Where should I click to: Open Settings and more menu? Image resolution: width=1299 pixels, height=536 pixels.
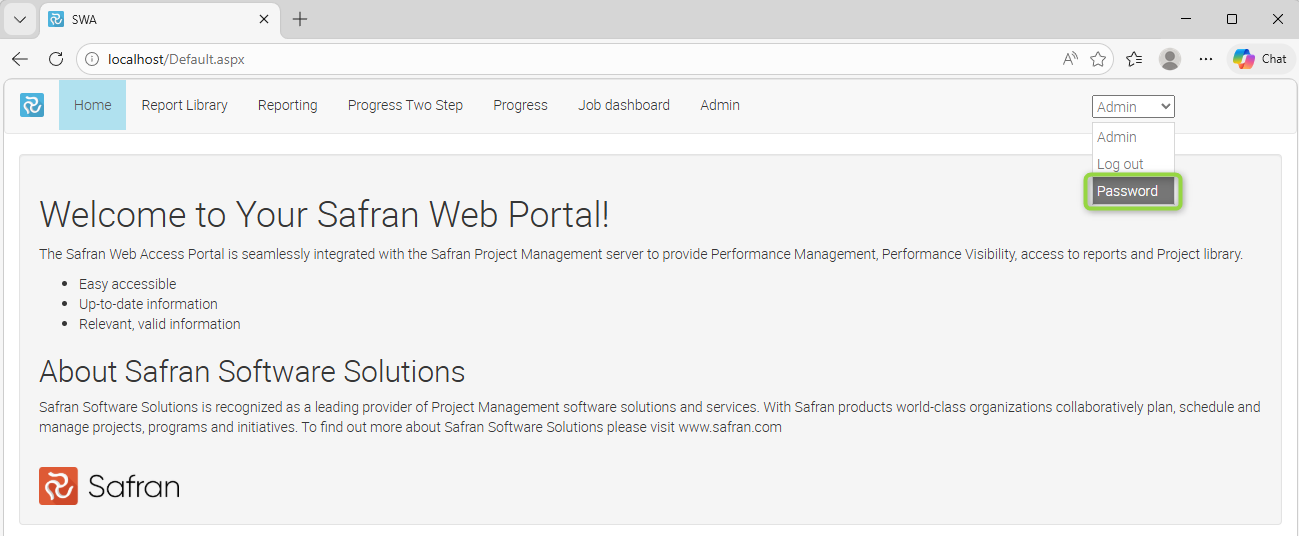coord(1206,59)
